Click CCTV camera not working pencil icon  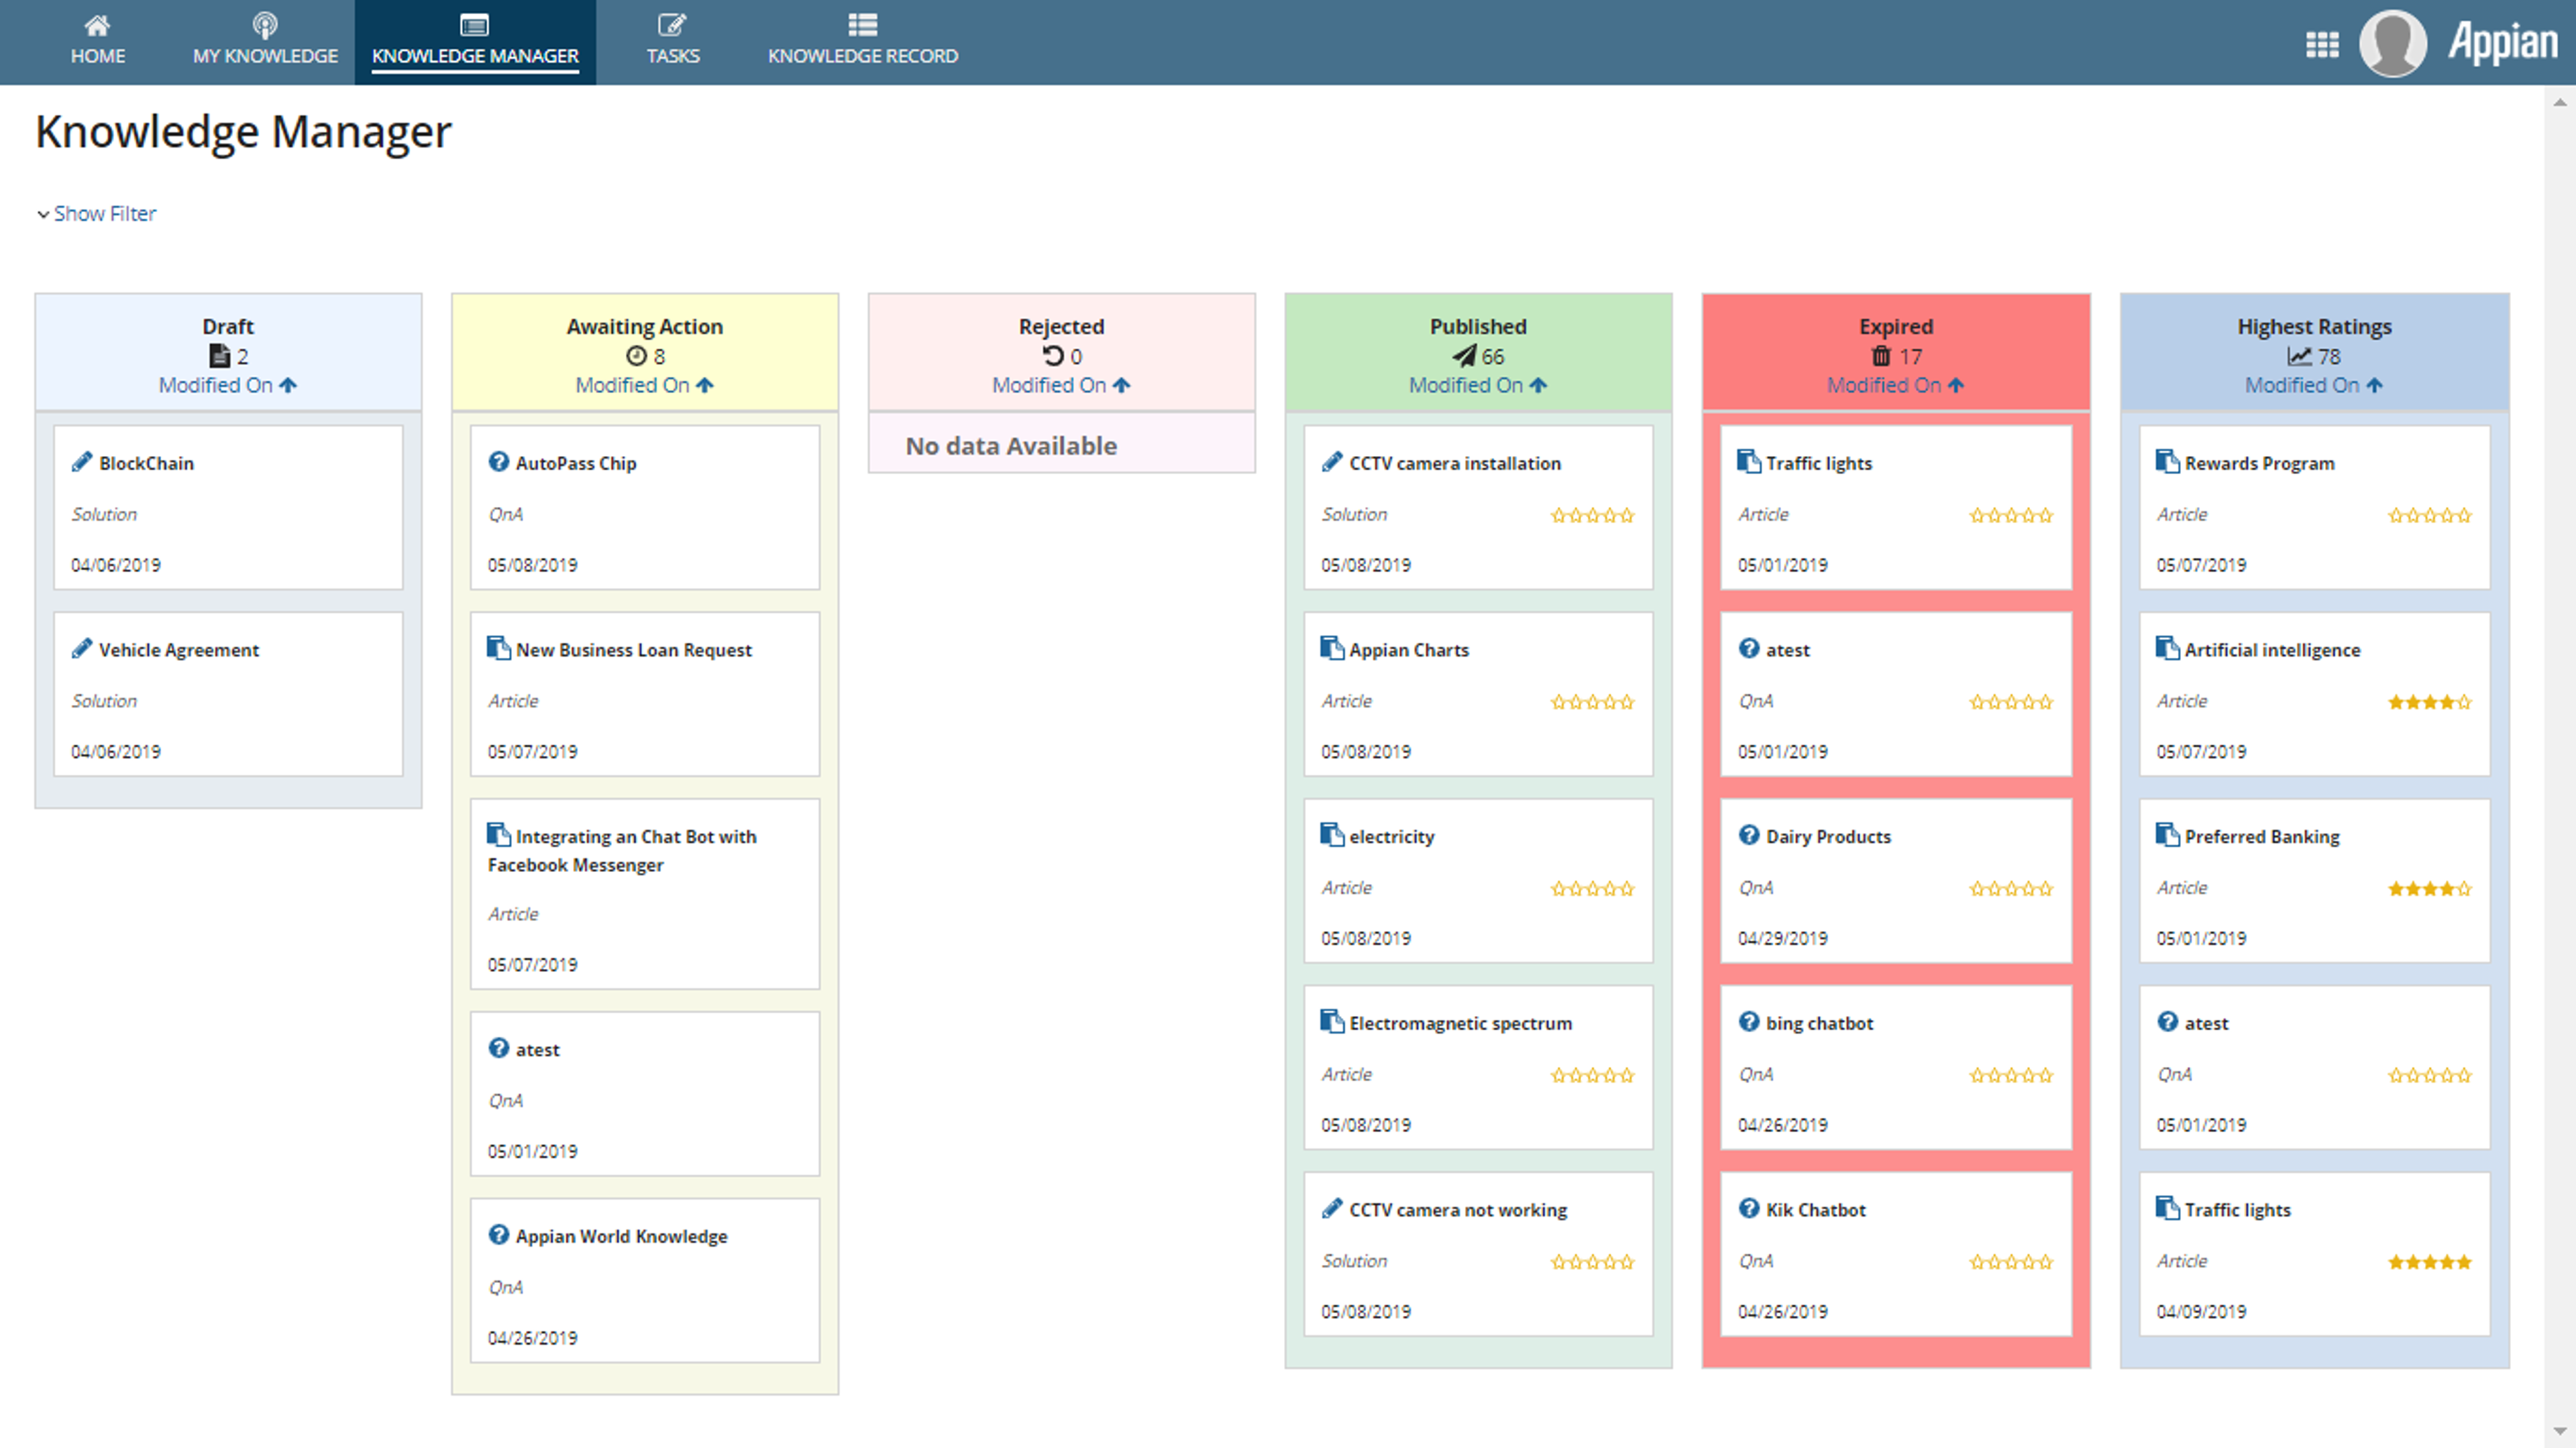point(1332,1209)
